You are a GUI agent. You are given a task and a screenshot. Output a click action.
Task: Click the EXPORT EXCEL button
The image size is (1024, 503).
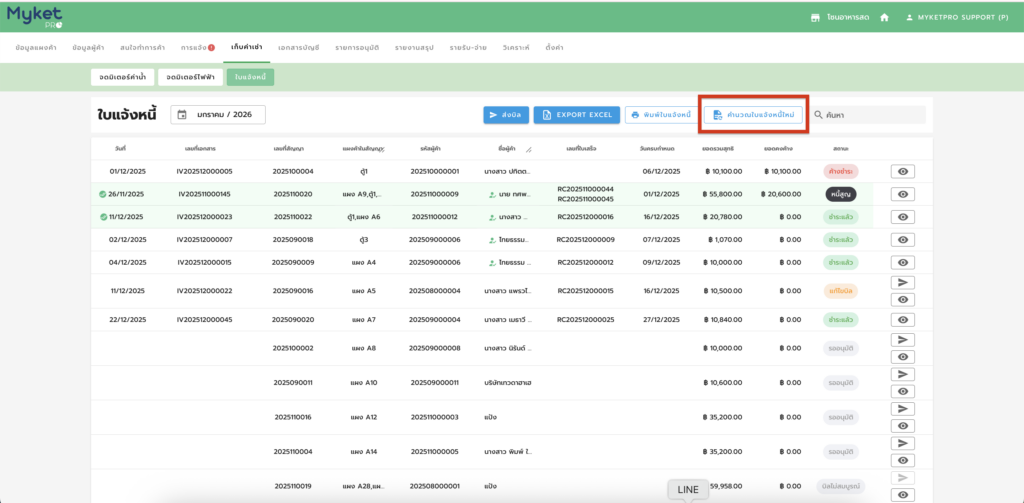[576, 115]
